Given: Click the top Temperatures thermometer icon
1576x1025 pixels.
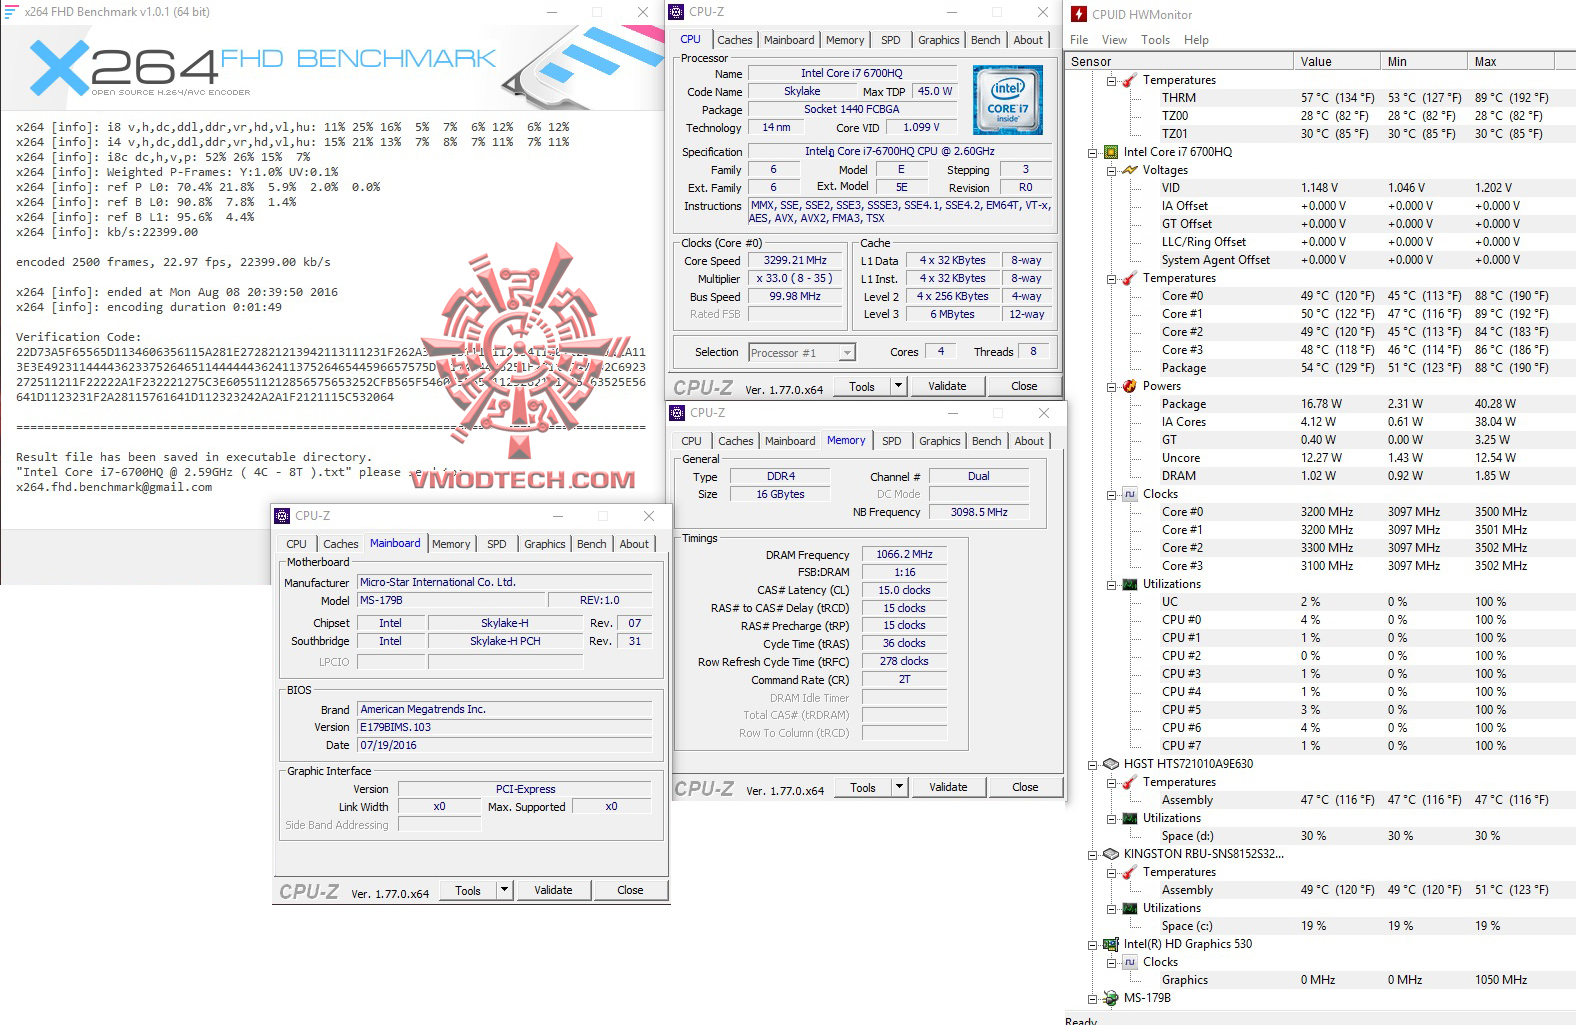Looking at the screenshot, I should pos(1130,80).
